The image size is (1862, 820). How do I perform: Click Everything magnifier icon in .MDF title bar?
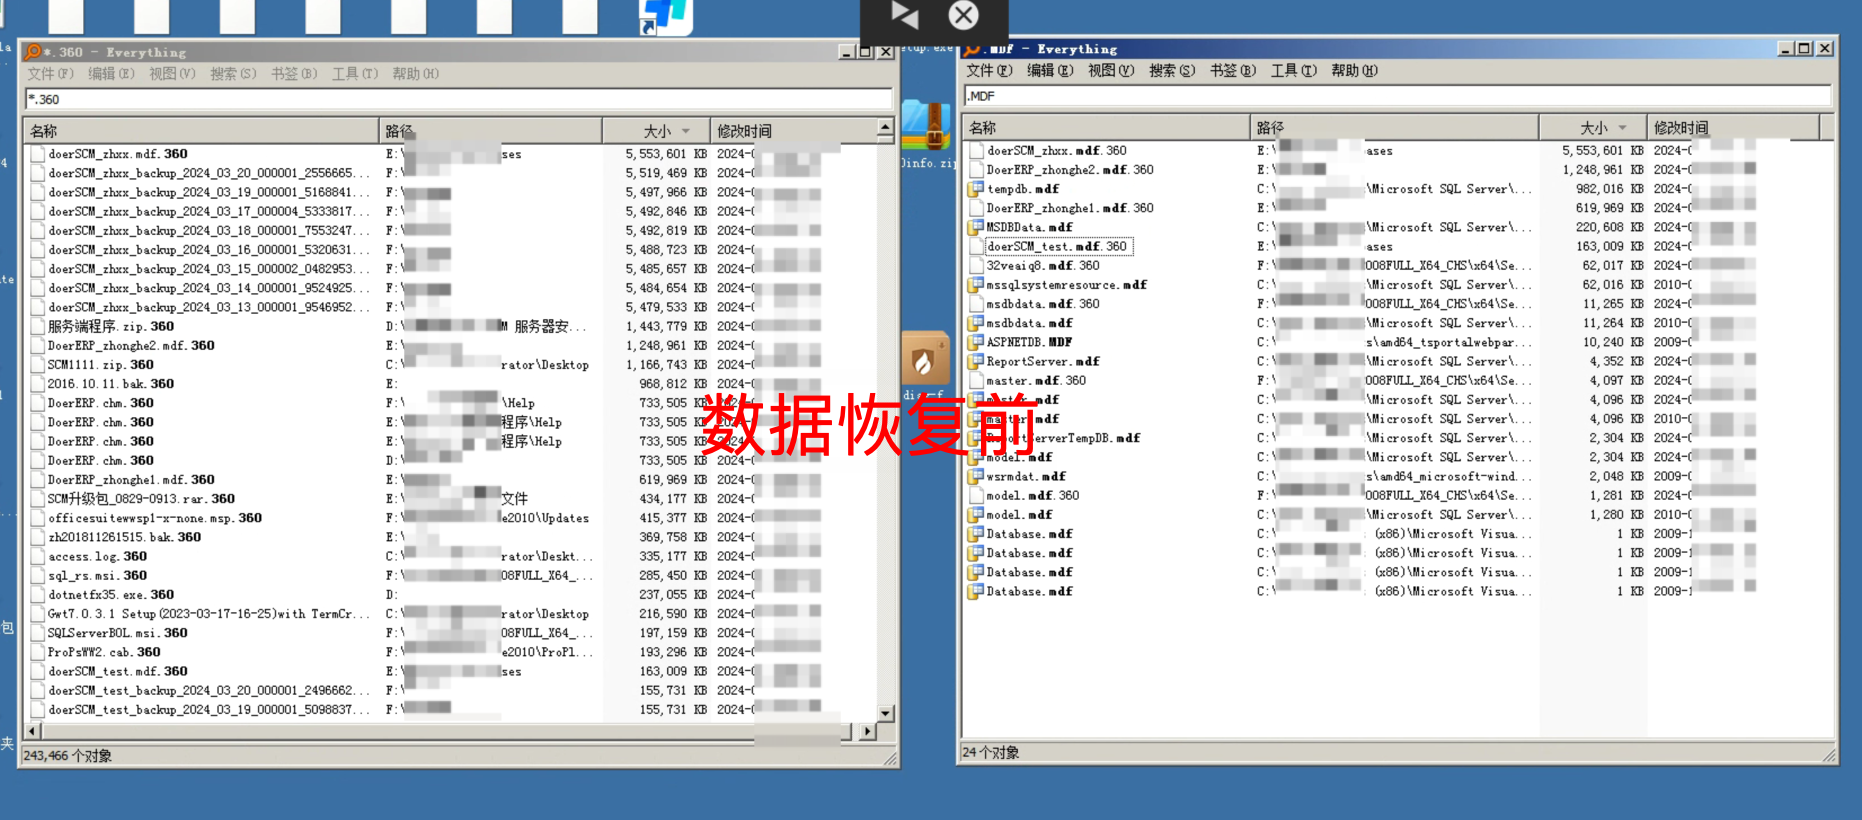(x=972, y=49)
